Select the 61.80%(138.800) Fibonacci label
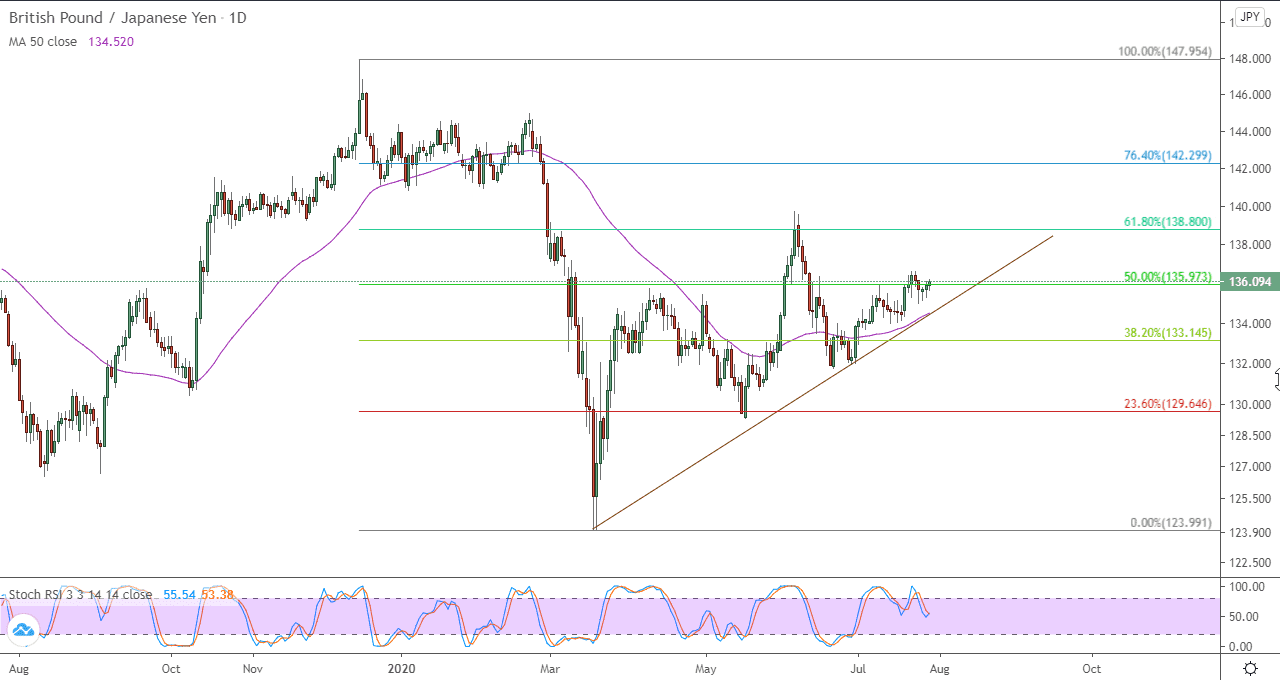Screen dimensions: 1280x680 (x=1168, y=222)
